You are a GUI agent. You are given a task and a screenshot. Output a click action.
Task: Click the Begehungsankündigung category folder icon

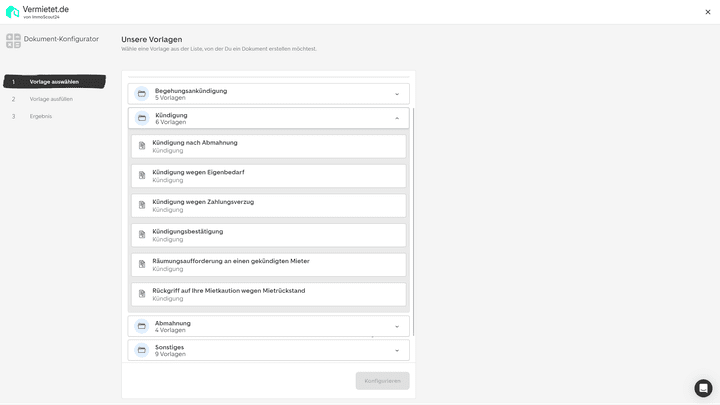(x=142, y=94)
